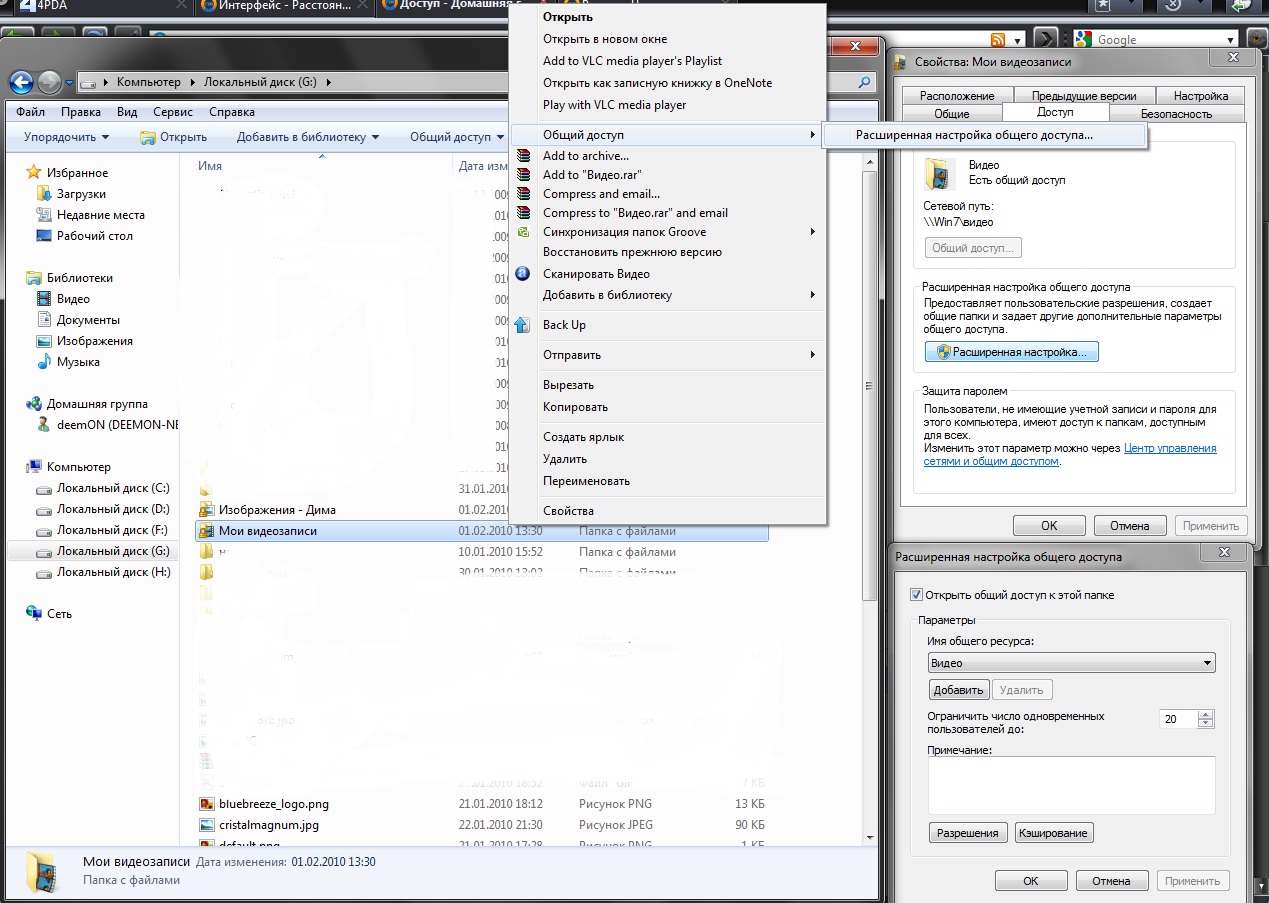Select file bluebreeze_logo.png
Screen dimensions: 1269x903
click(x=274, y=804)
